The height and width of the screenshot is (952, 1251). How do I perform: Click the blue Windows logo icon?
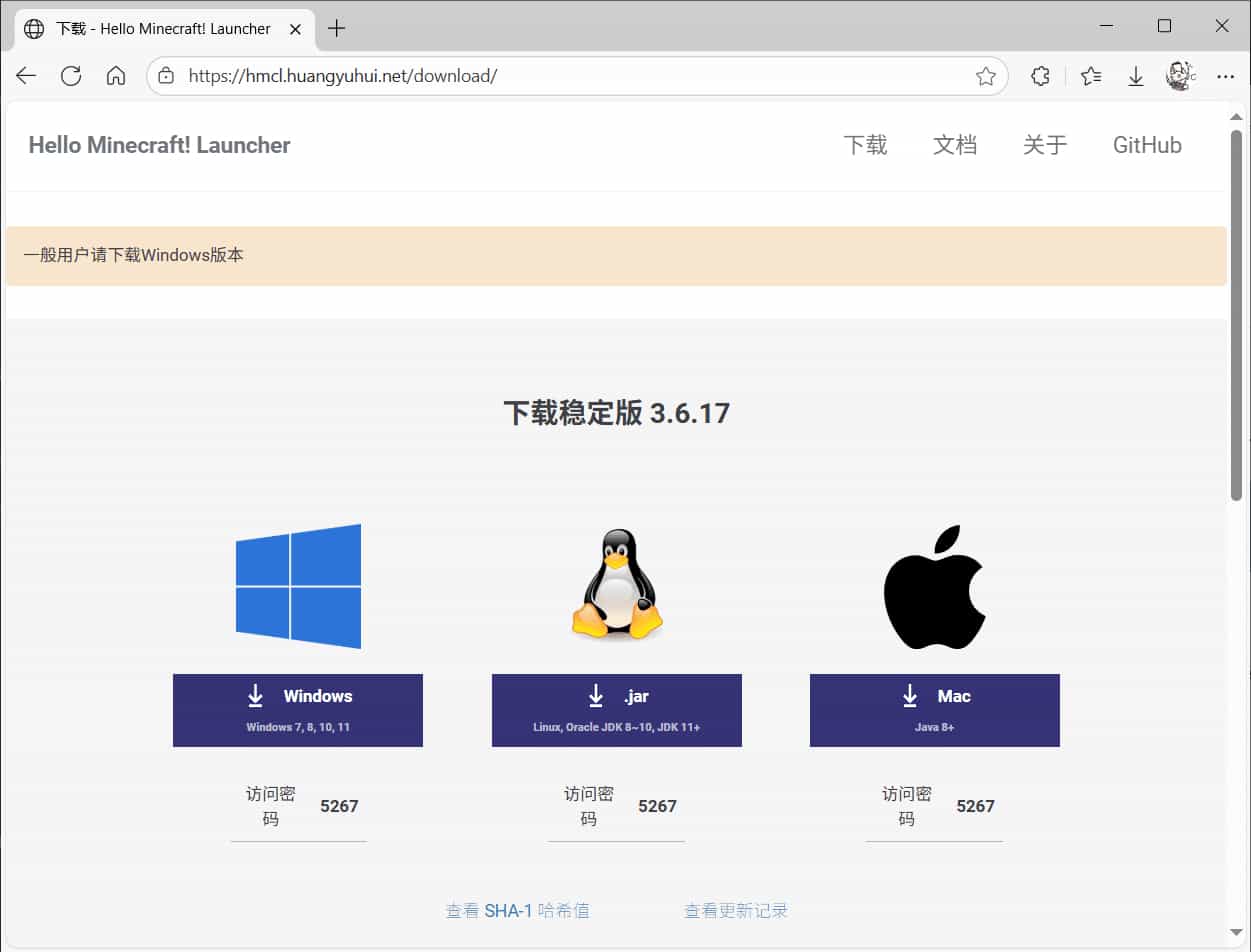tap(298, 586)
